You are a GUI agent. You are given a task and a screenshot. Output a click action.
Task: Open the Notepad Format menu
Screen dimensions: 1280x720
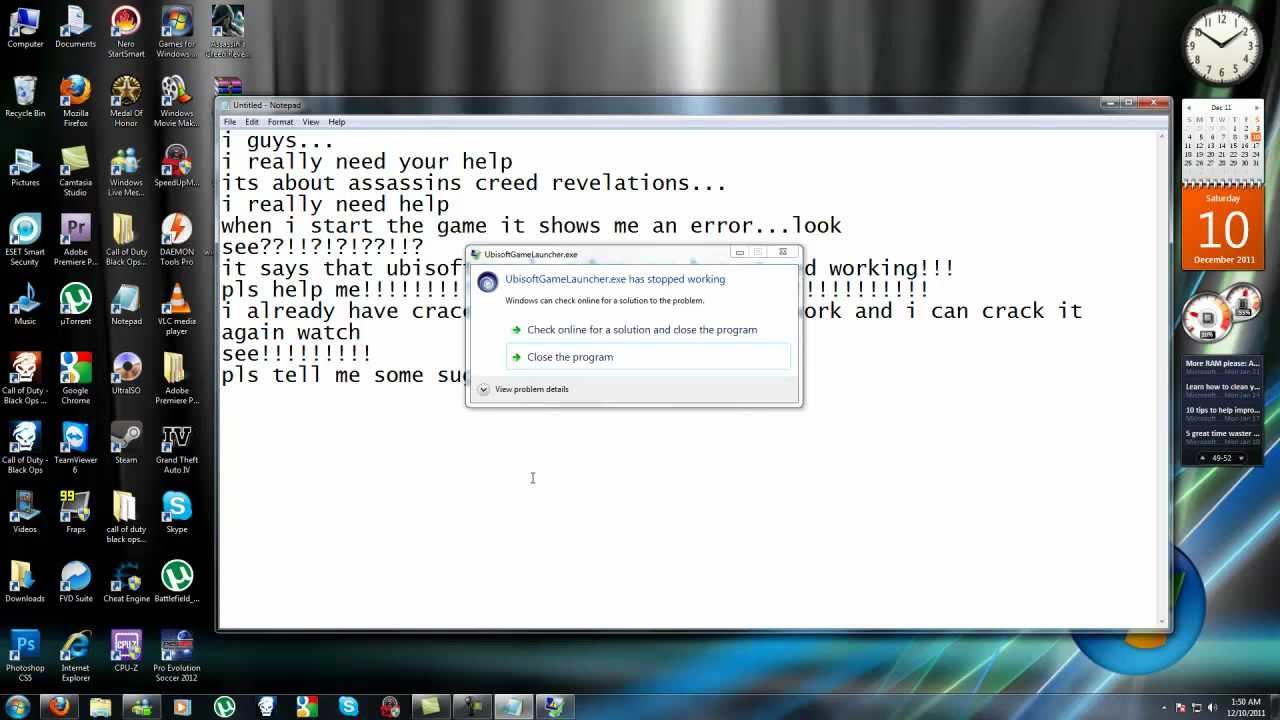tap(280, 122)
